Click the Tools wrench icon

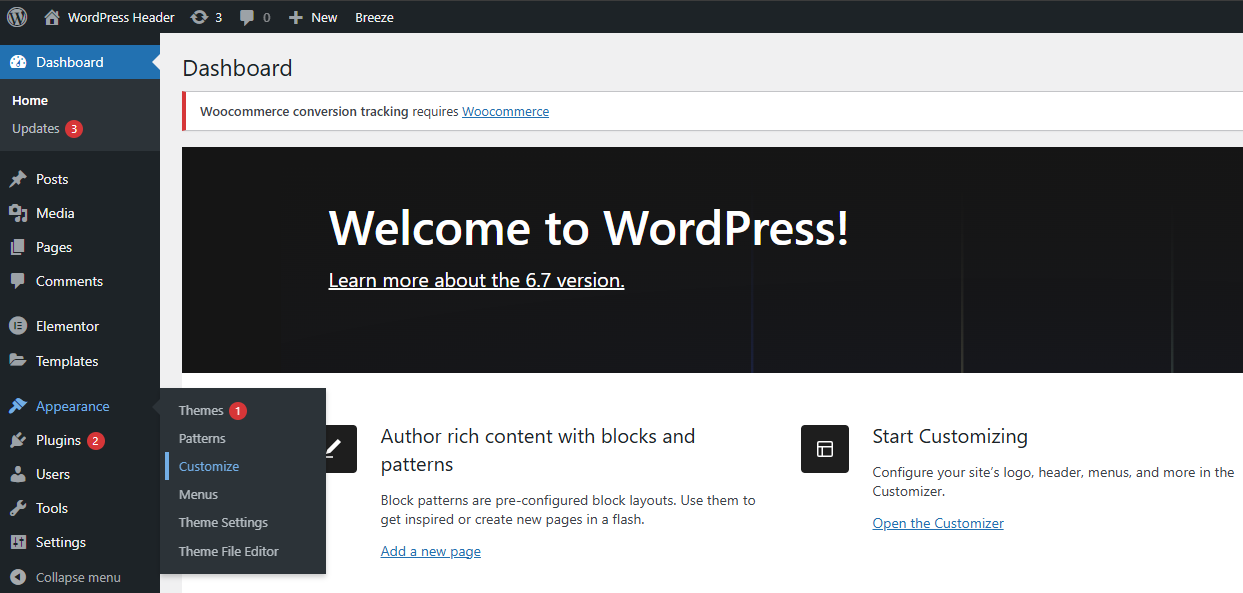pyautogui.click(x=18, y=508)
